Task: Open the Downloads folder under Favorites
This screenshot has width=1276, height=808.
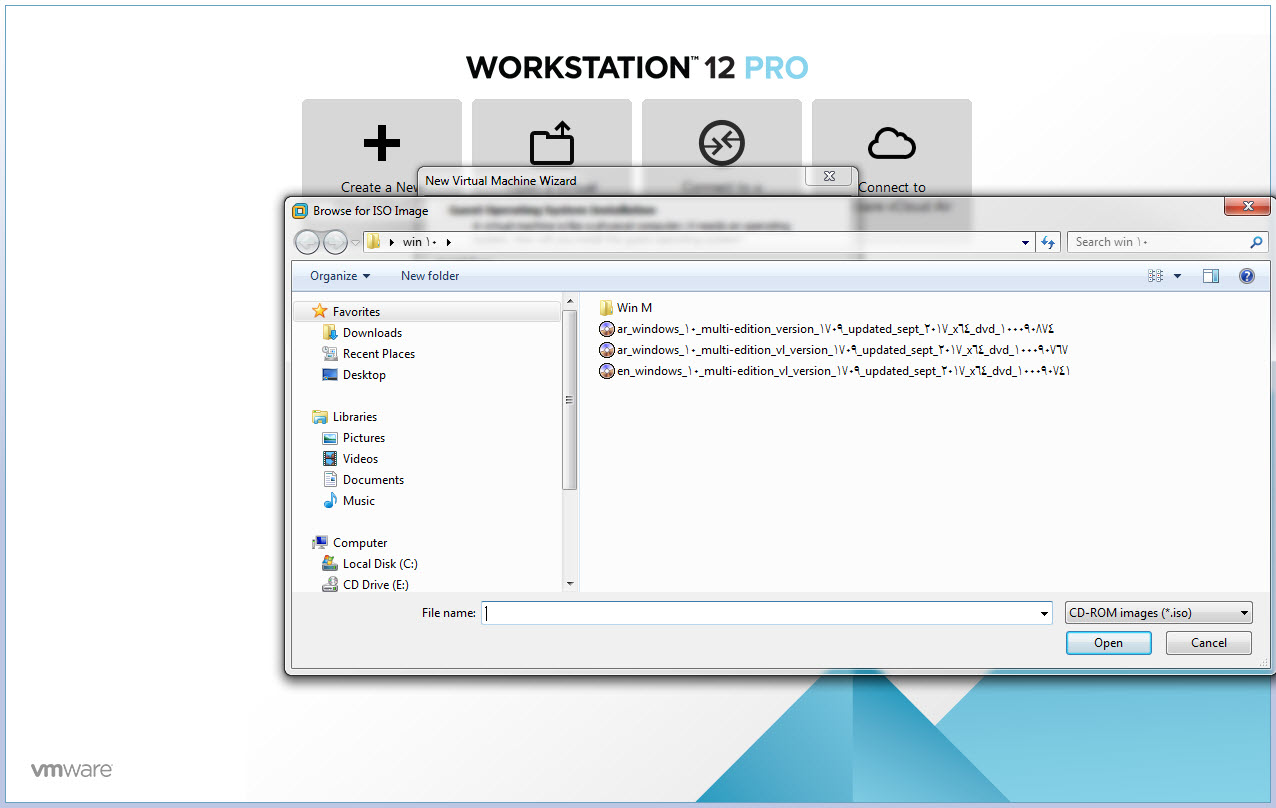Action: pyautogui.click(x=372, y=333)
